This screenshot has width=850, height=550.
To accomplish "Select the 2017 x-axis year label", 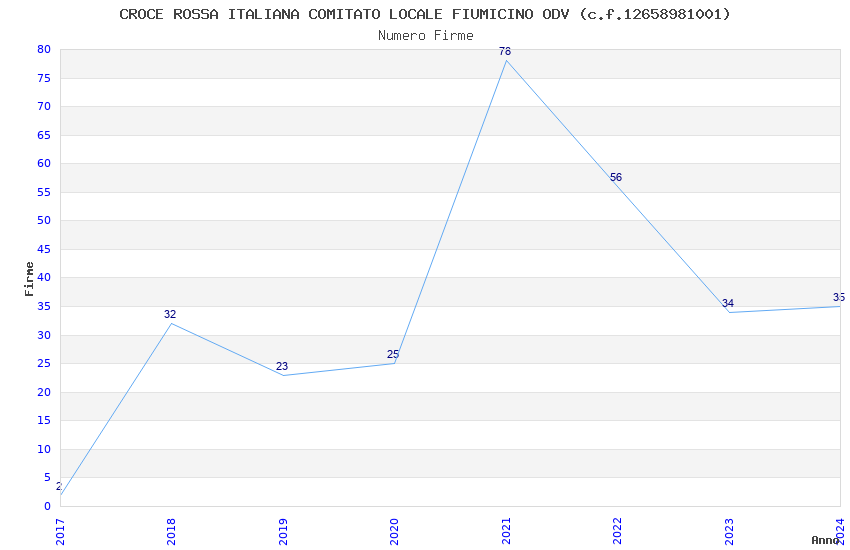I will tap(60, 532).
